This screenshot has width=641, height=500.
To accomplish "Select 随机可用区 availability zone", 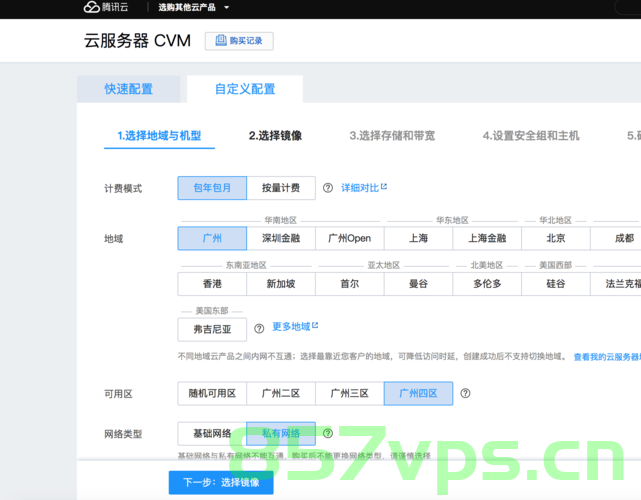I will click(x=212, y=393).
